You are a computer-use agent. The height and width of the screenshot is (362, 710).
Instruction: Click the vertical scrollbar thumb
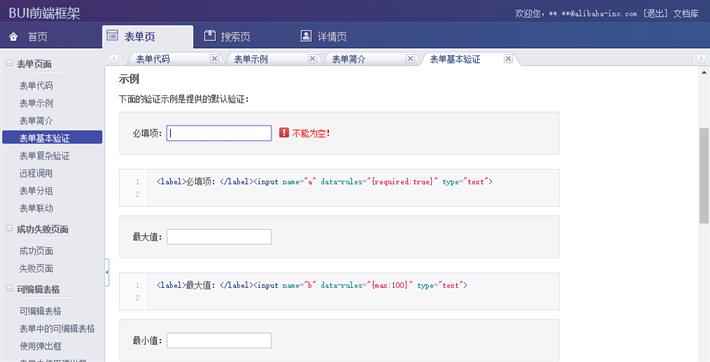click(x=704, y=176)
